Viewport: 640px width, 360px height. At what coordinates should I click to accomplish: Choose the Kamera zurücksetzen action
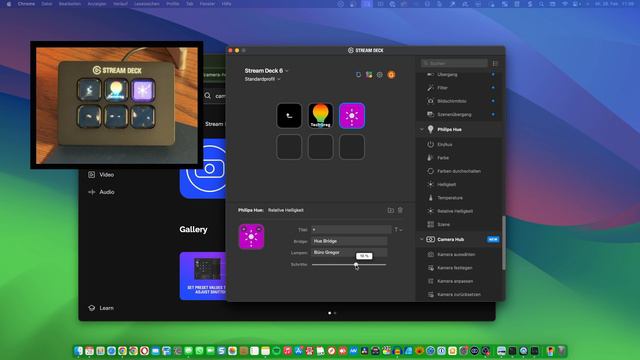click(x=459, y=294)
